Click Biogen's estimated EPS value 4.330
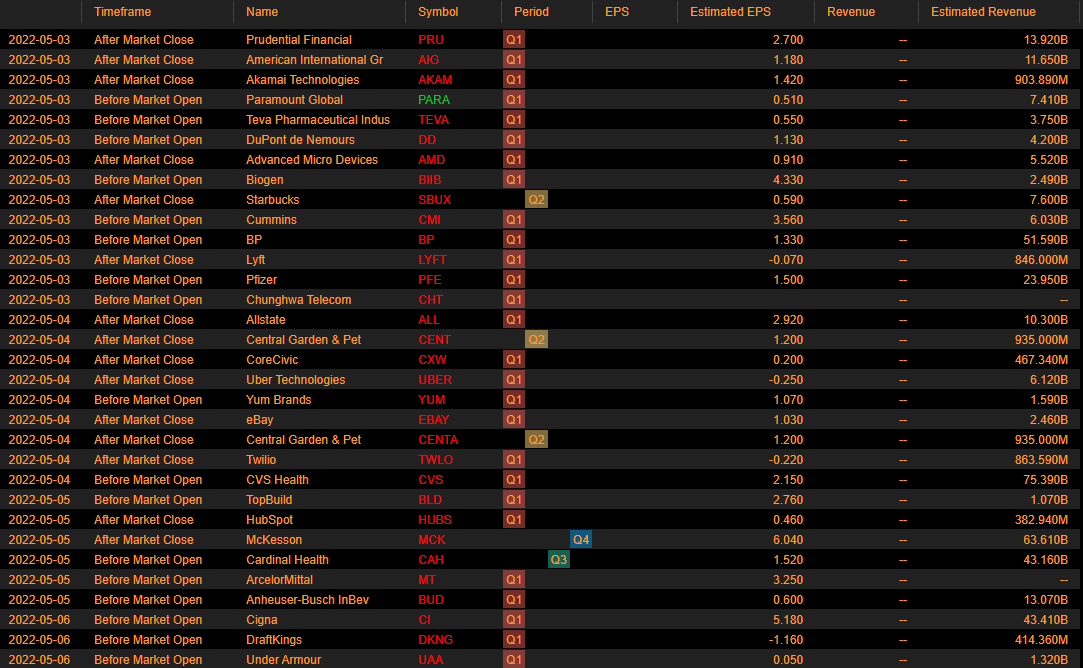The image size is (1083, 668). click(x=787, y=180)
